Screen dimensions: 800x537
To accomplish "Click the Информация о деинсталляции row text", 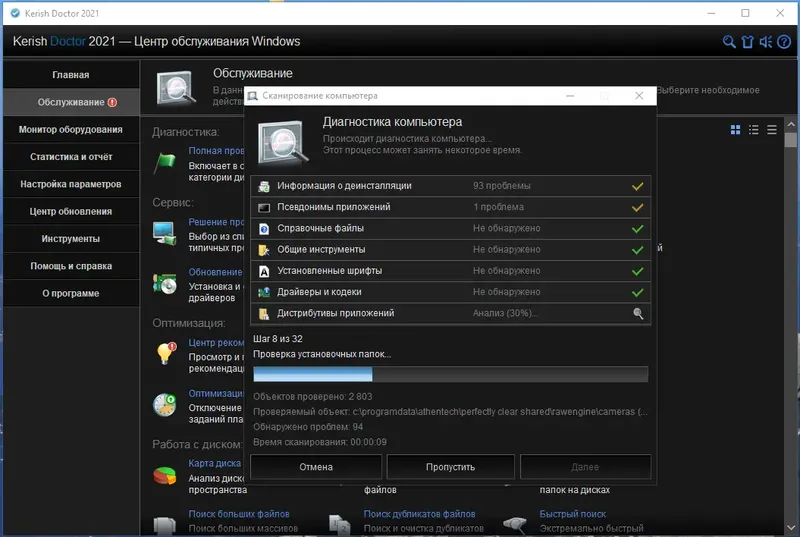I will click(x=344, y=186).
